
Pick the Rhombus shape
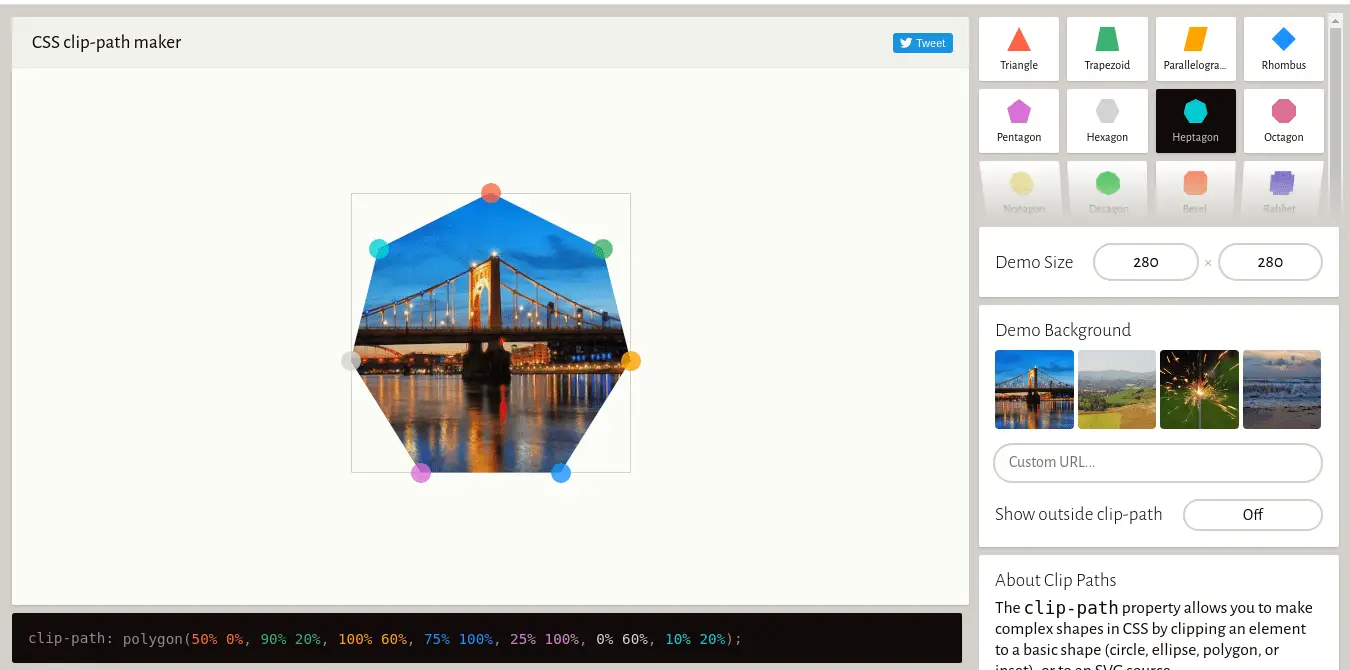tap(1283, 49)
